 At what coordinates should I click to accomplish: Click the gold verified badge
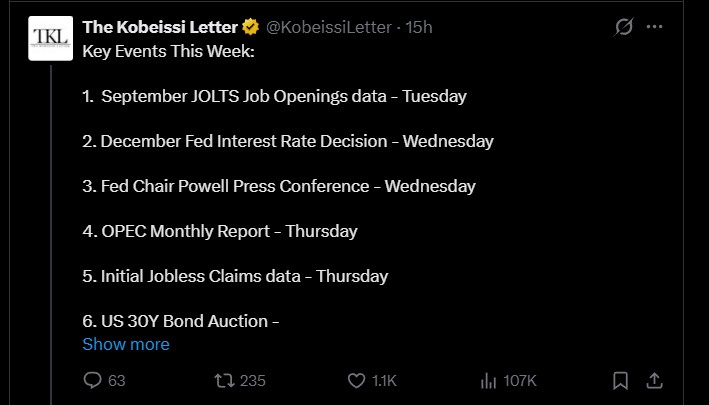click(x=251, y=27)
